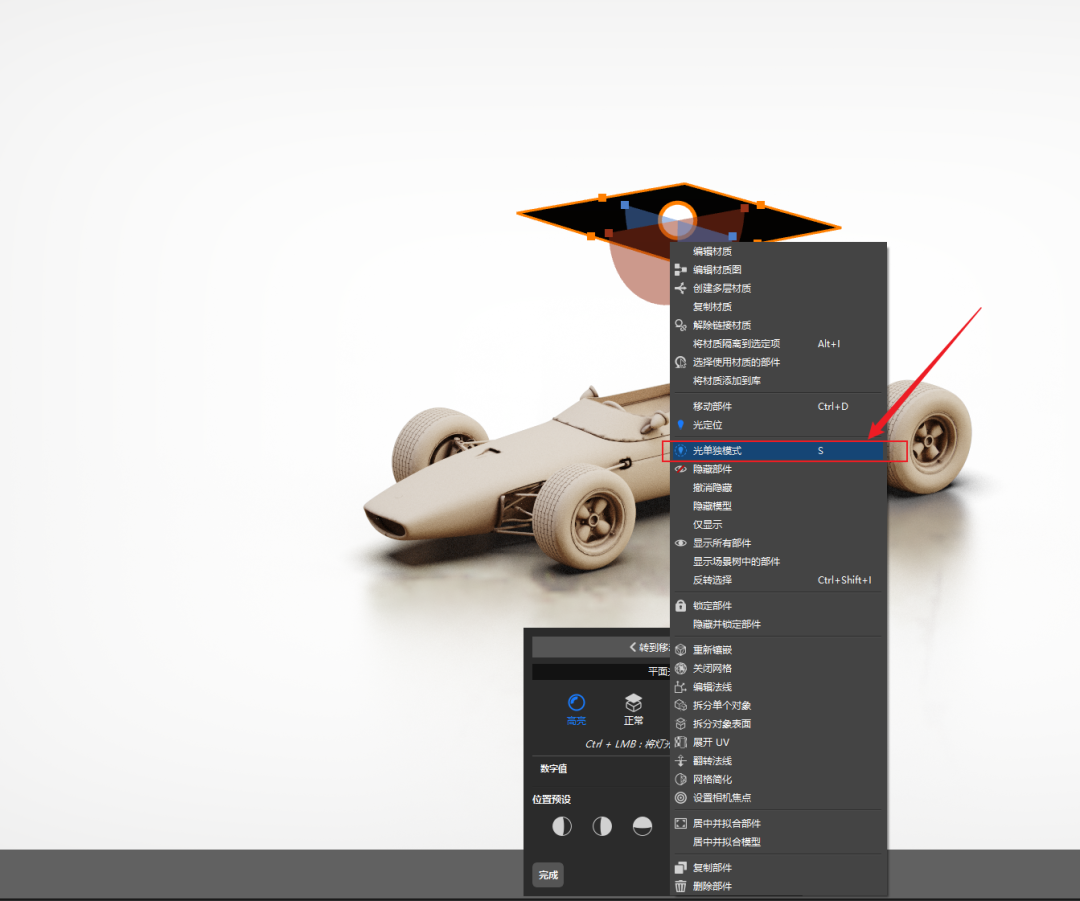
Task: Pick the top-lit position preset
Action: pyautogui.click(x=643, y=826)
